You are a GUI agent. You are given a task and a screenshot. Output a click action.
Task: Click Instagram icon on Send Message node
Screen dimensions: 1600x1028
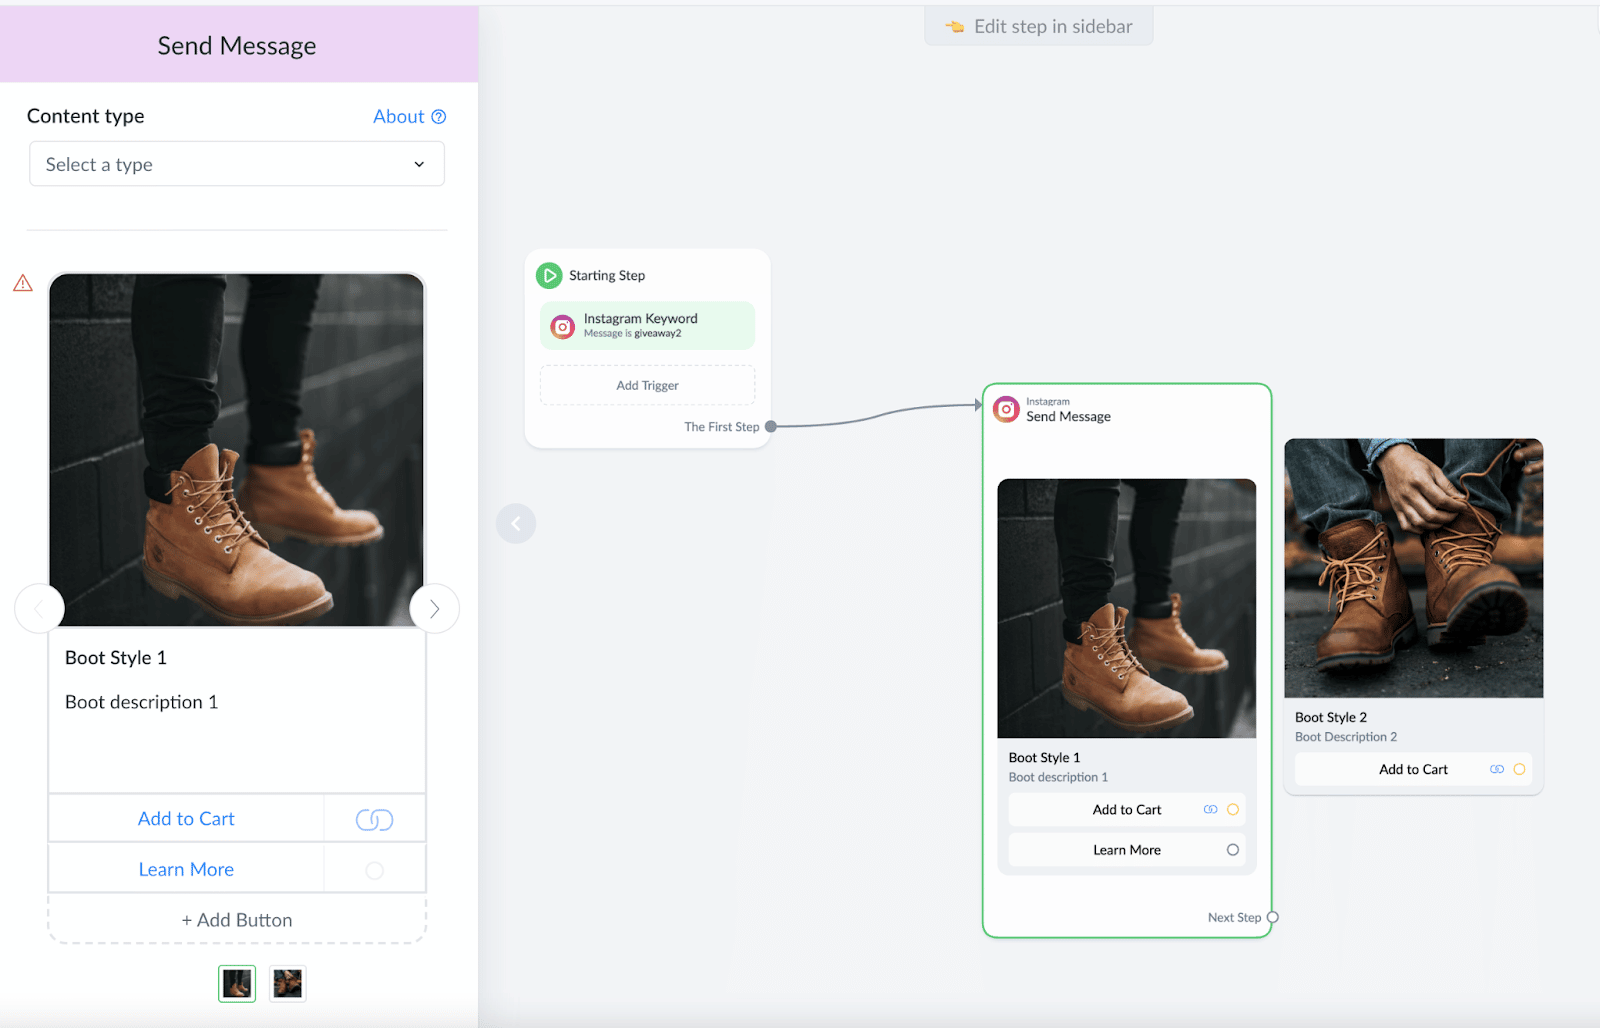pos(1006,409)
